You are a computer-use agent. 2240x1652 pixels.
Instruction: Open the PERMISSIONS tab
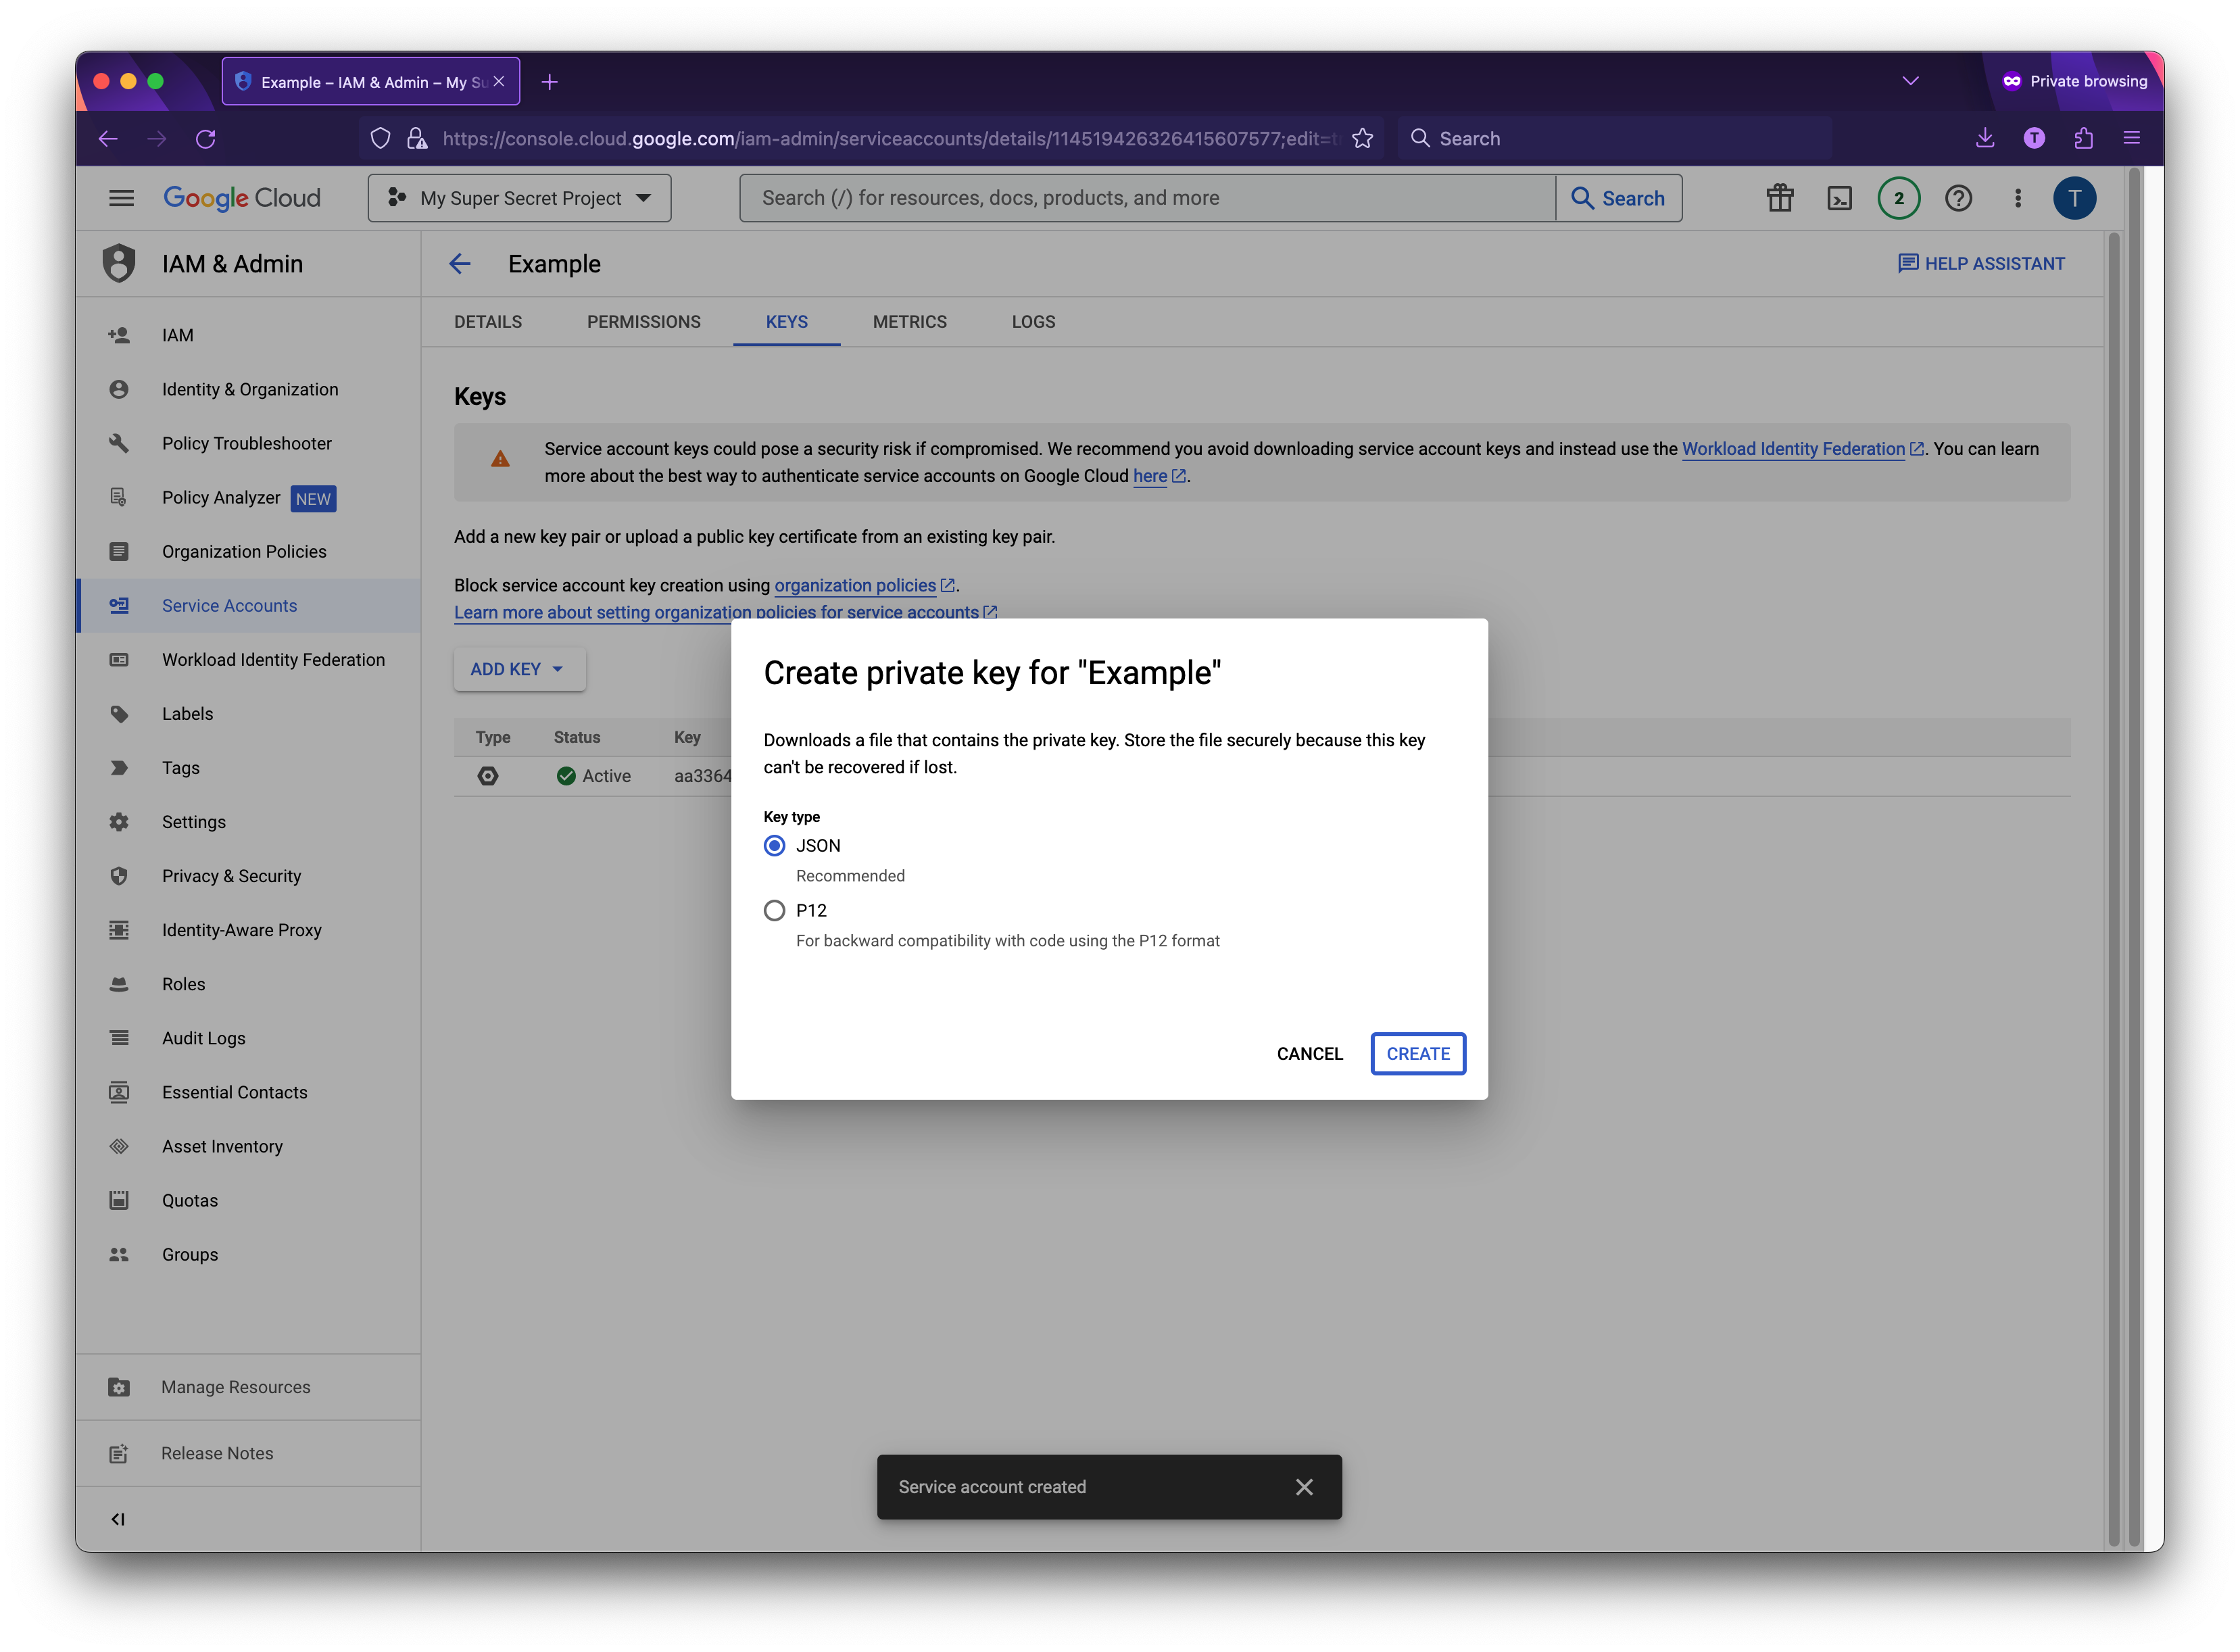[x=643, y=322]
